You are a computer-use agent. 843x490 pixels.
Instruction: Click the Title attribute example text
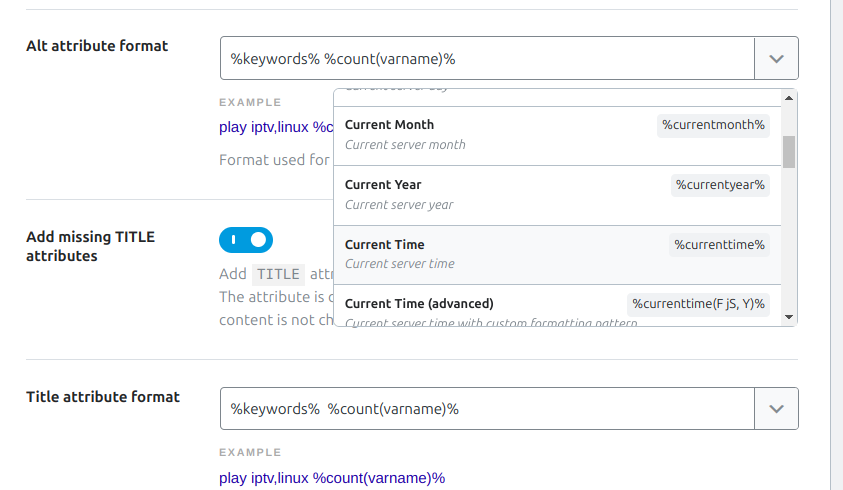coord(332,478)
